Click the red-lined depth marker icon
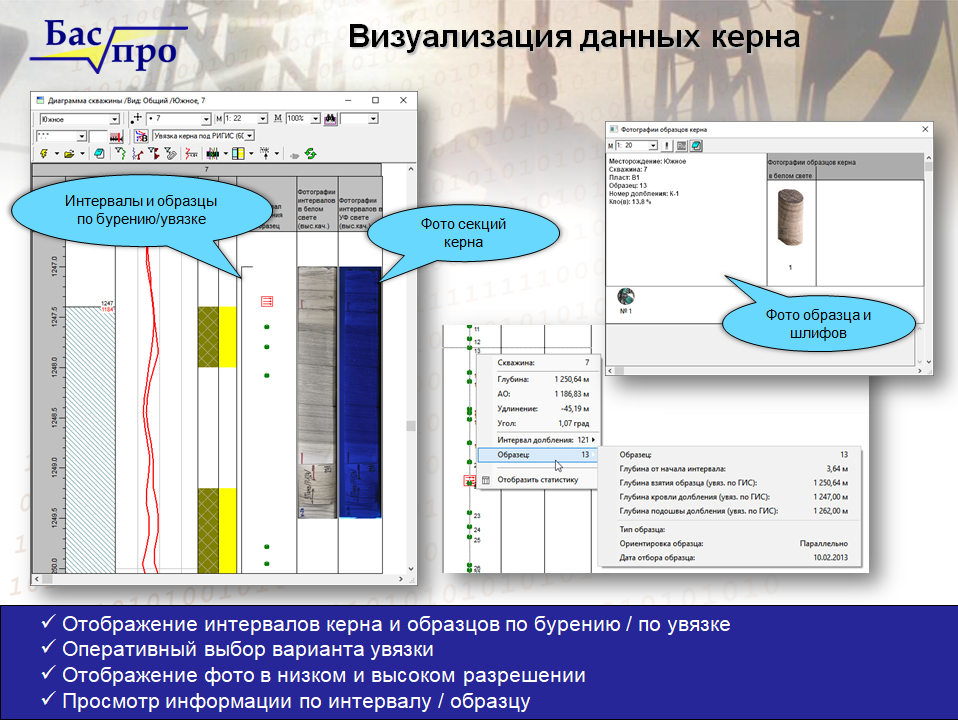 click(x=116, y=137)
